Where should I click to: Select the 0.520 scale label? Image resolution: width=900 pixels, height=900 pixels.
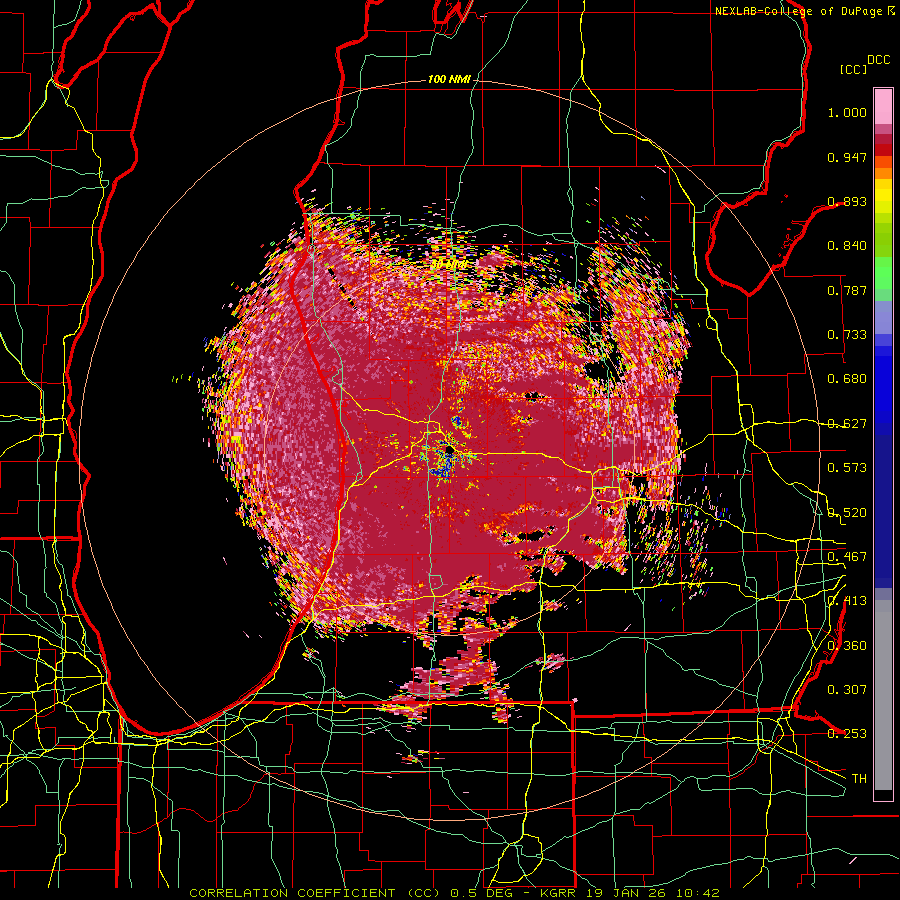coord(847,513)
